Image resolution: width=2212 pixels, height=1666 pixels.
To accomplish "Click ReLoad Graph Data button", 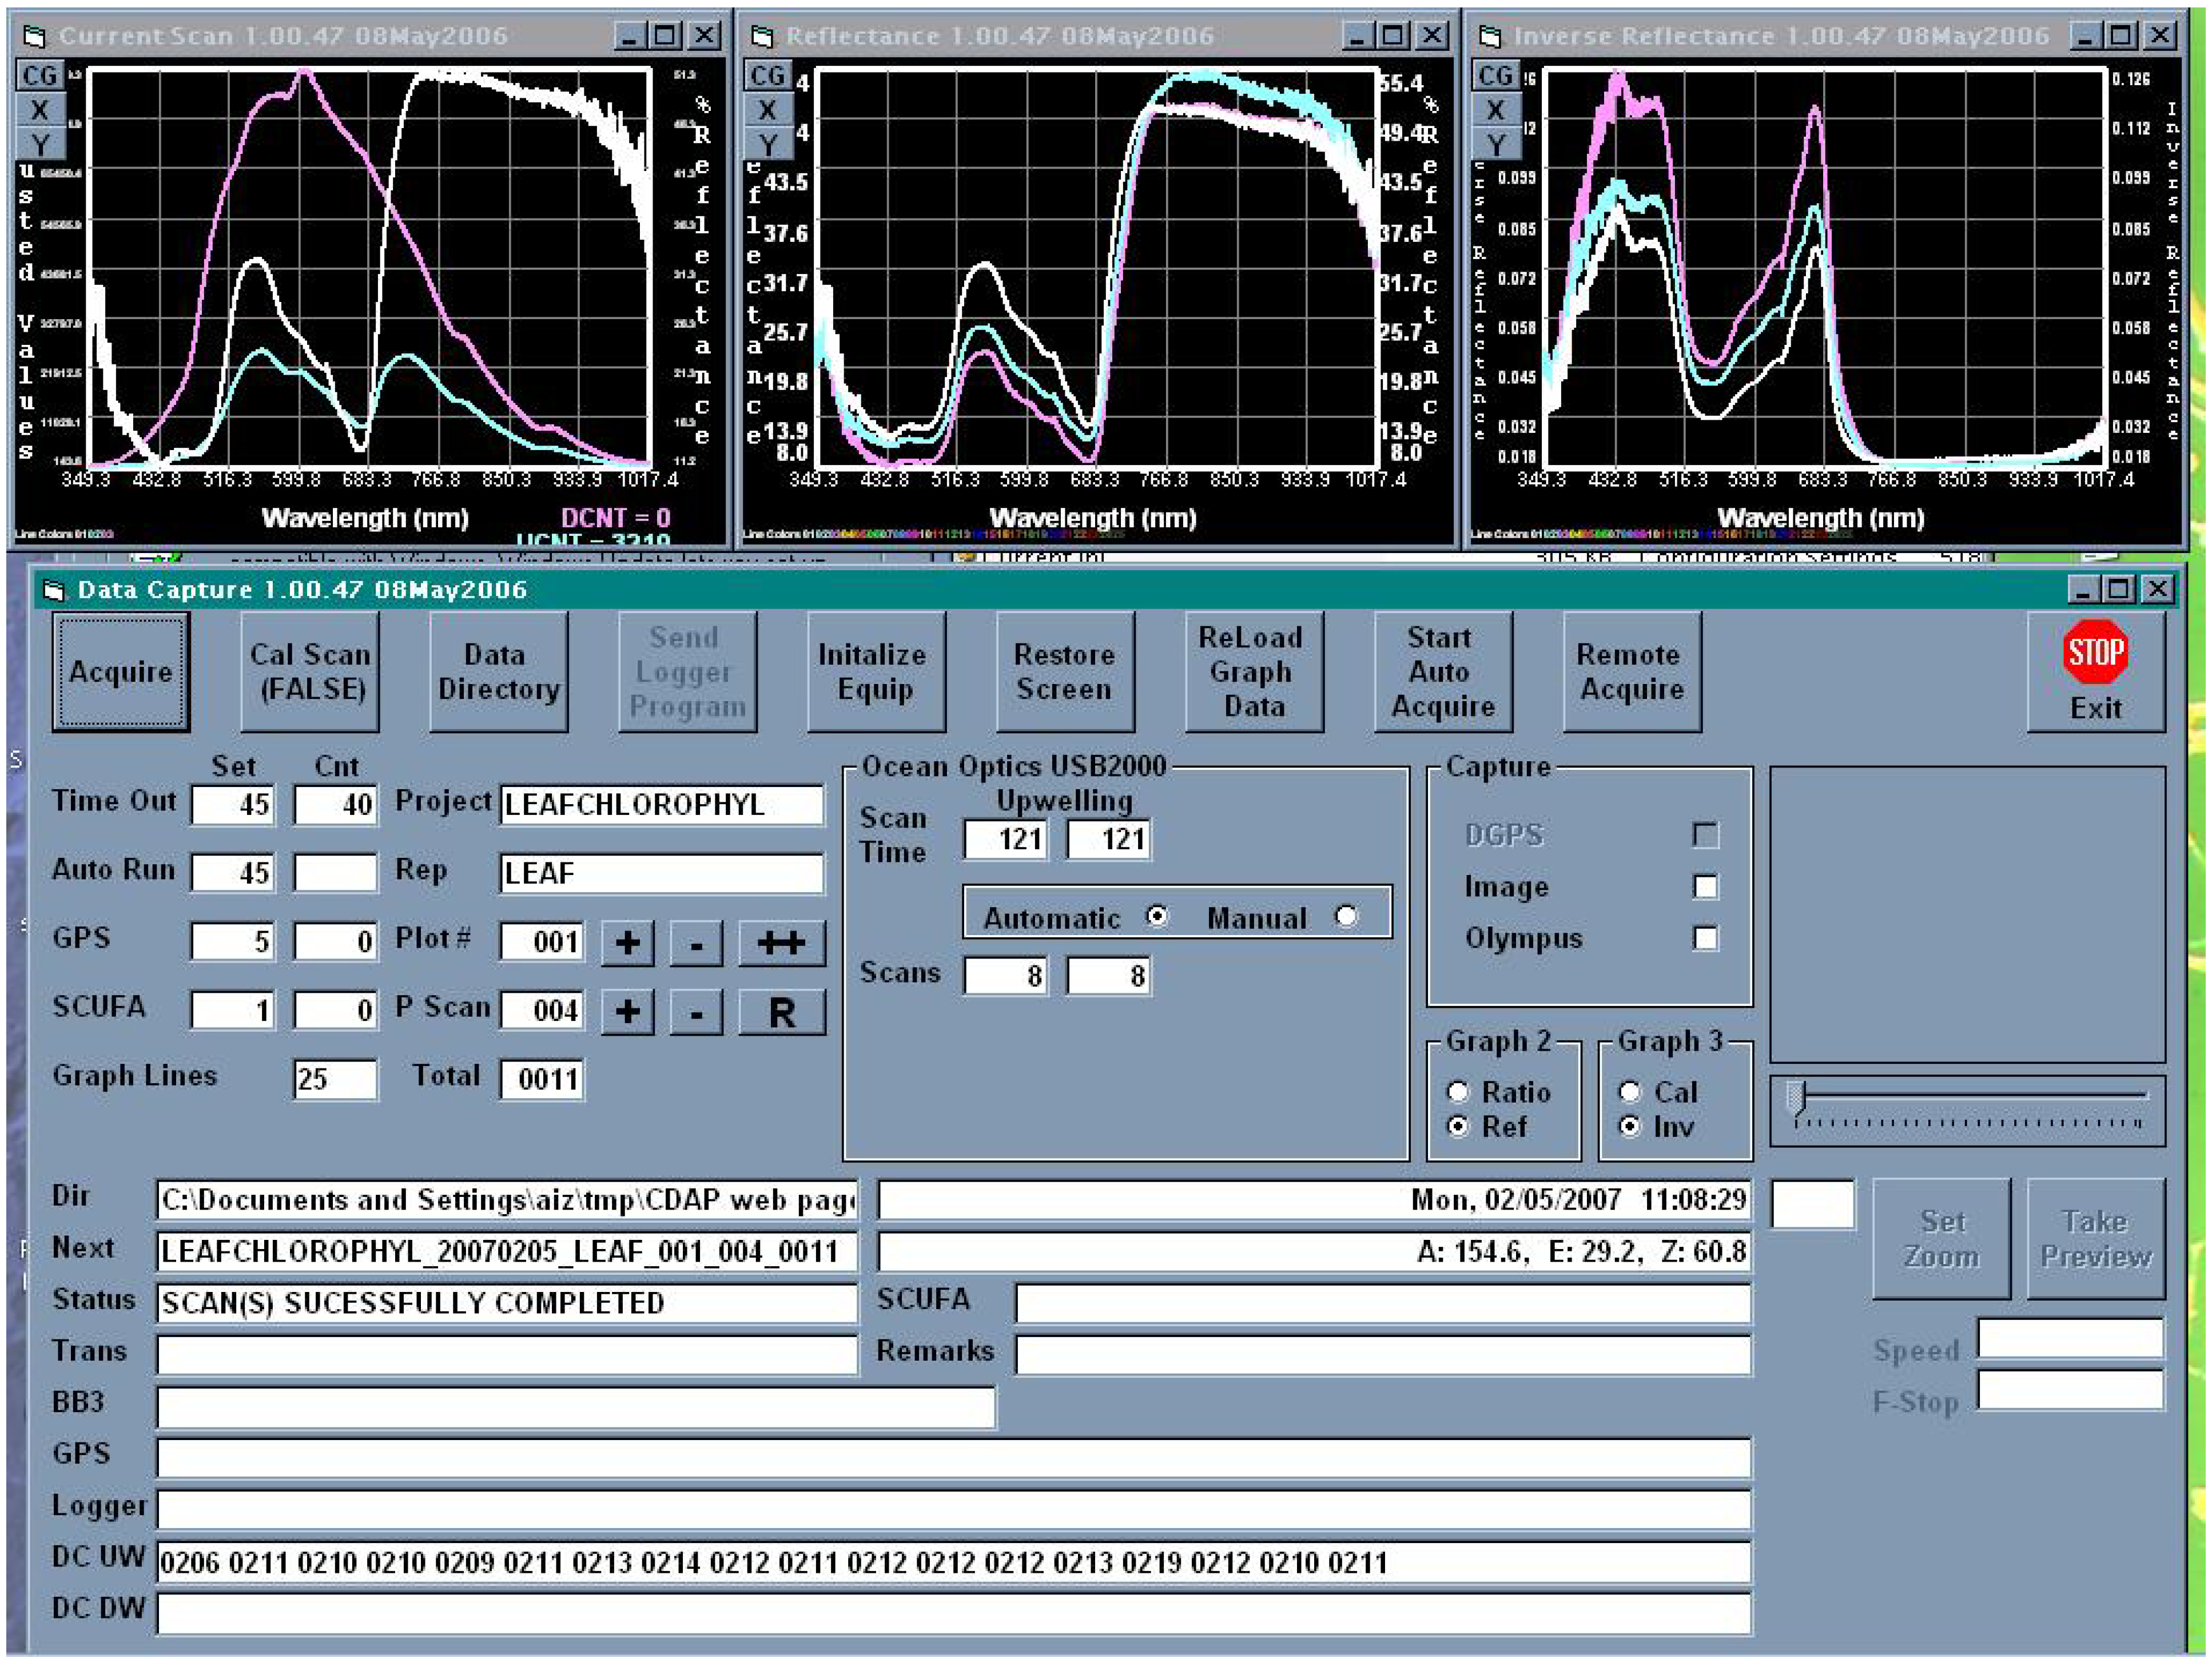I will [x=1253, y=672].
